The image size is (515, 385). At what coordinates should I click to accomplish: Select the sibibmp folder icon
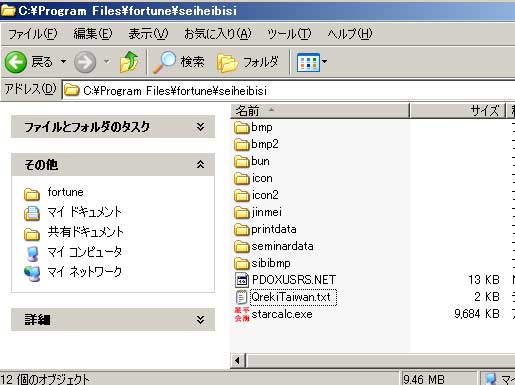242,264
